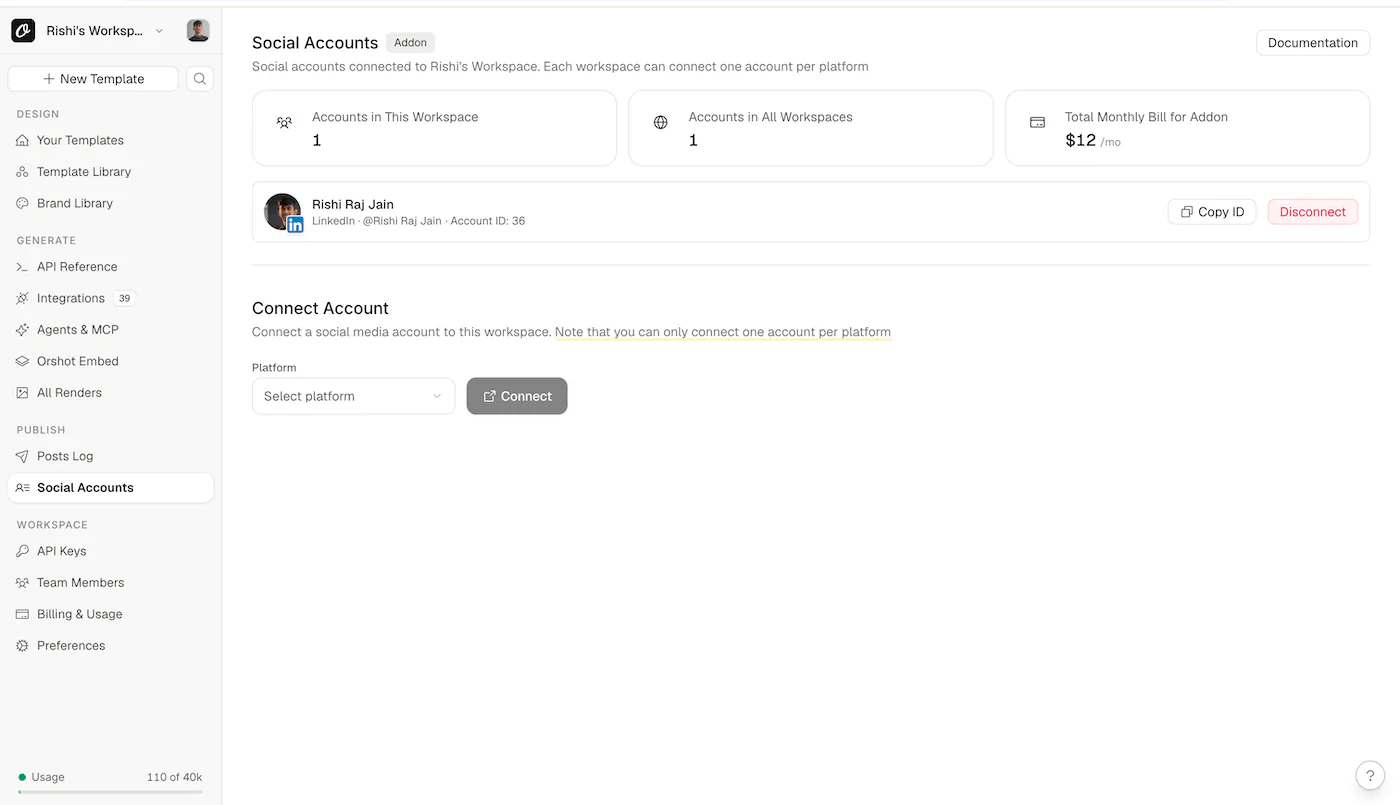This screenshot has height=805, width=1400.
Task: Click the one account per platform note
Action: pyautogui.click(x=723, y=332)
